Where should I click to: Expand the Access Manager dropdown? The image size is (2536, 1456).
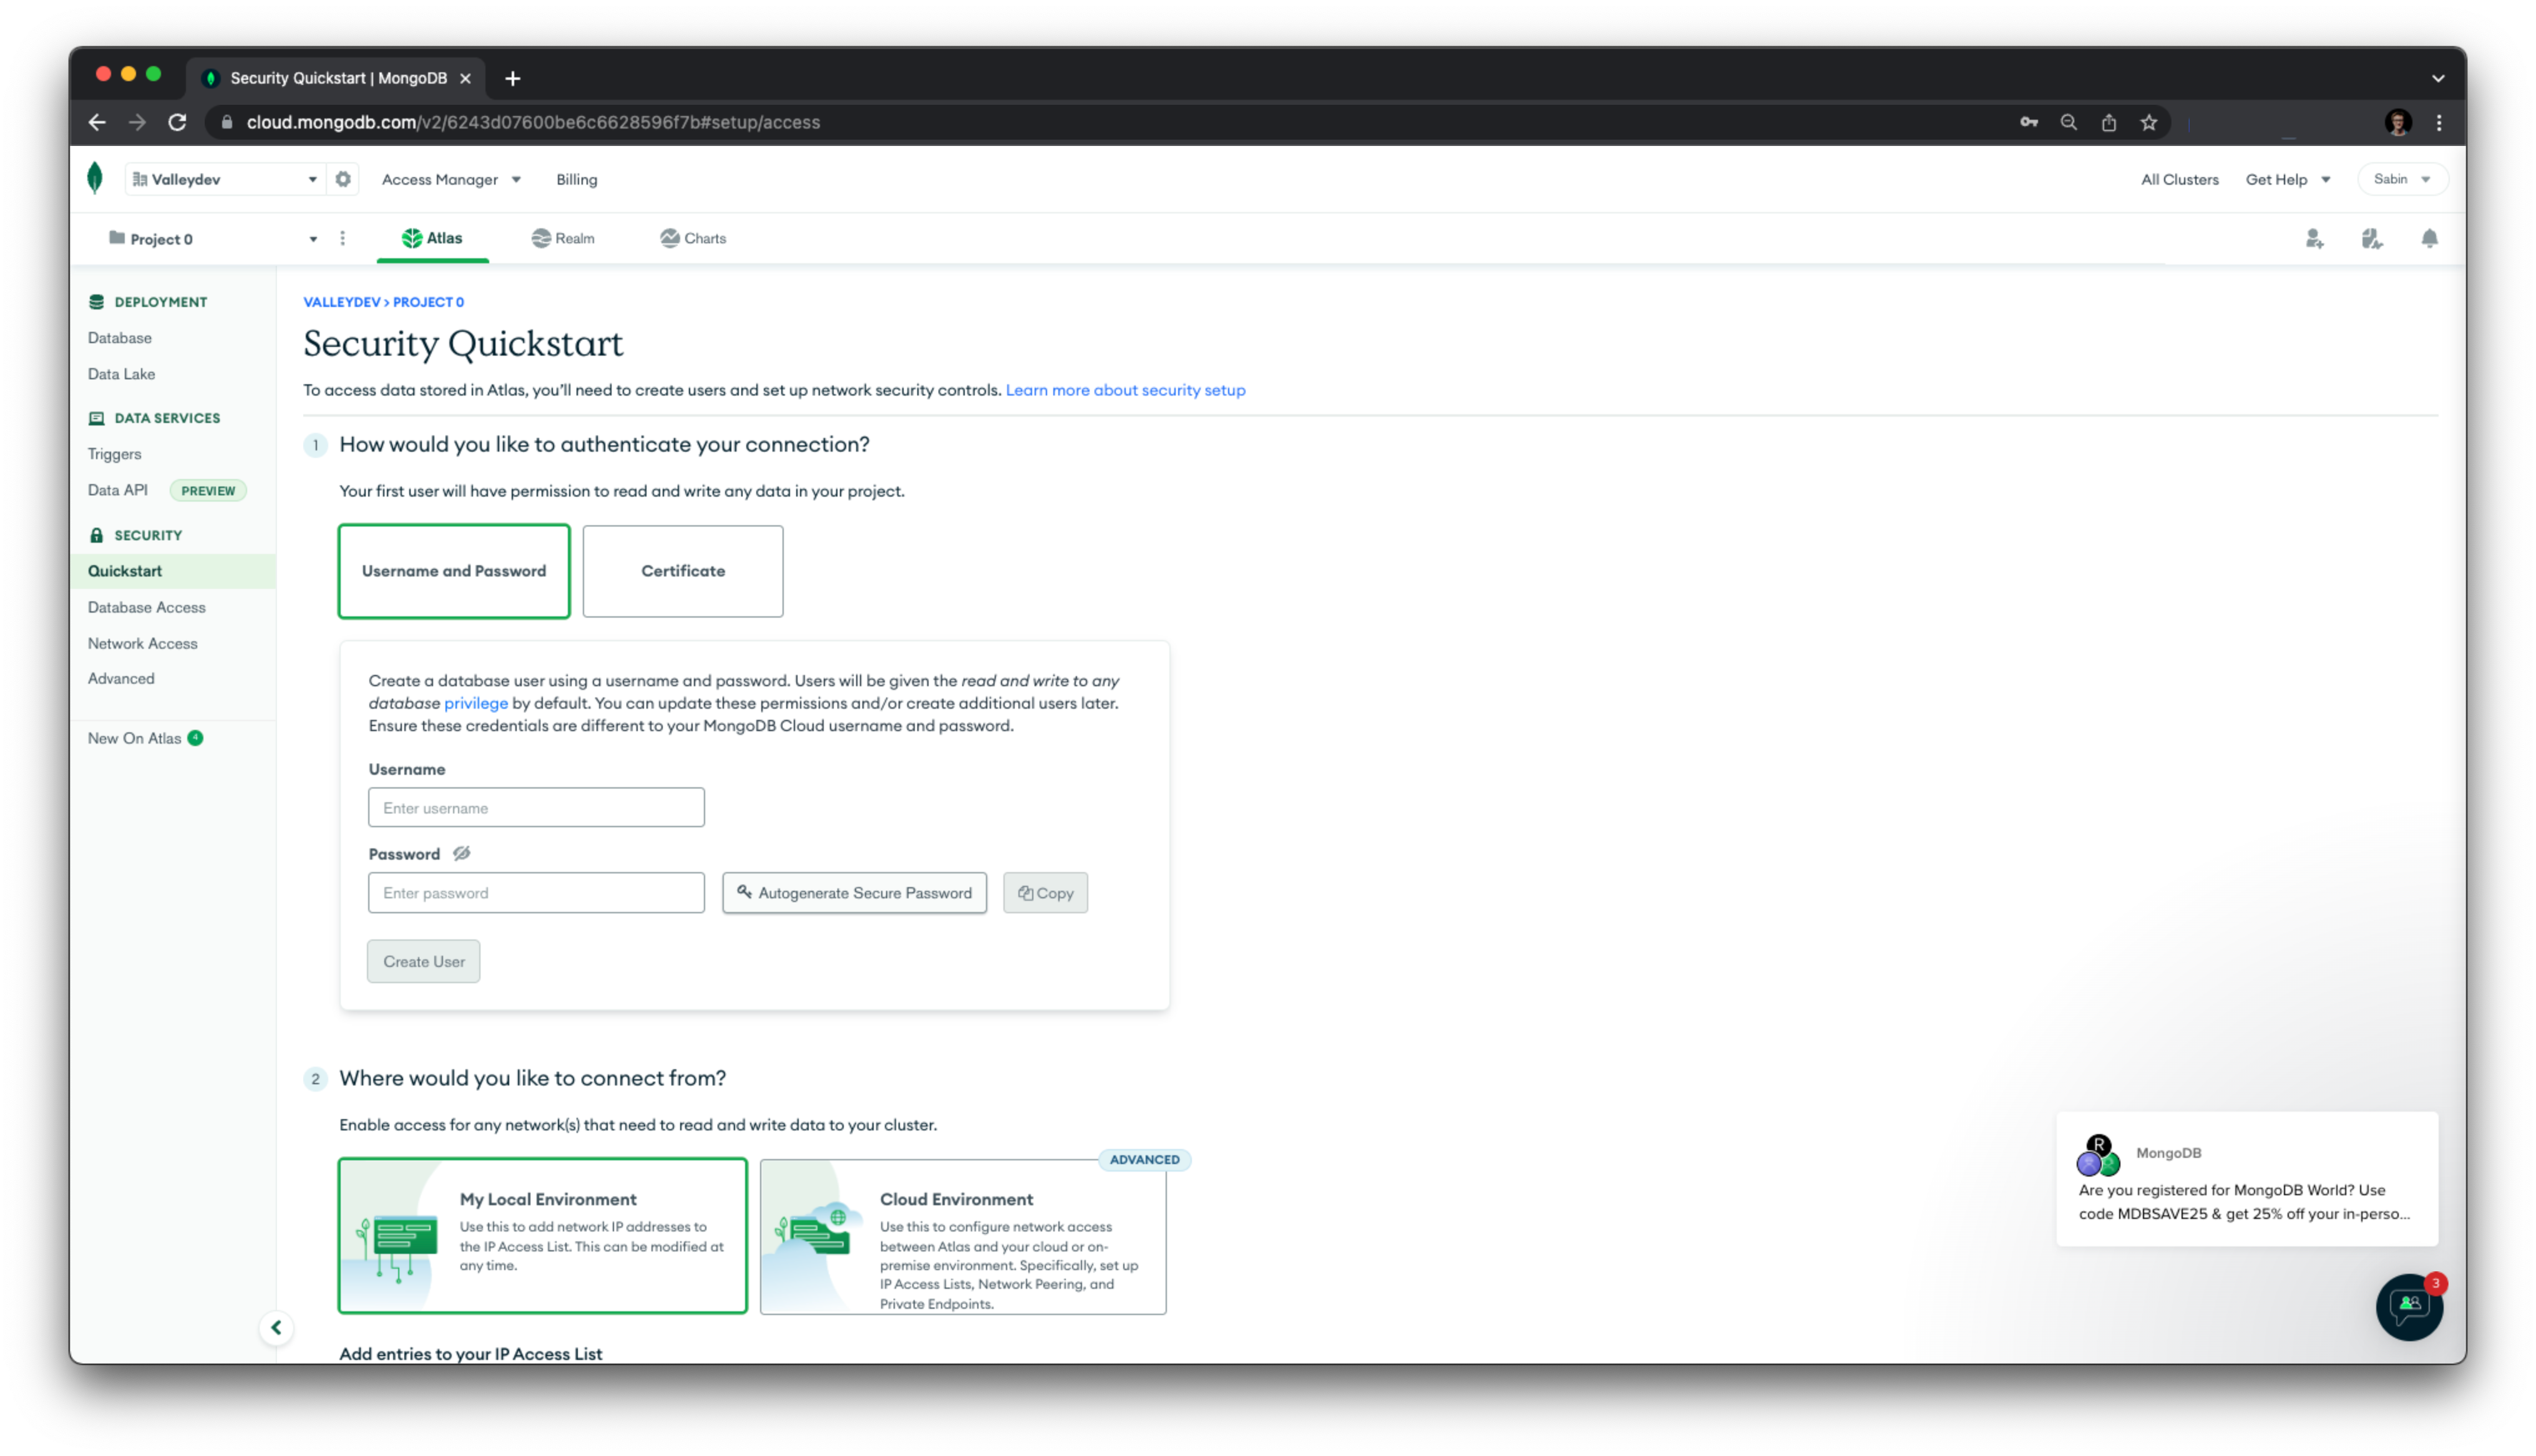tap(451, 179)
